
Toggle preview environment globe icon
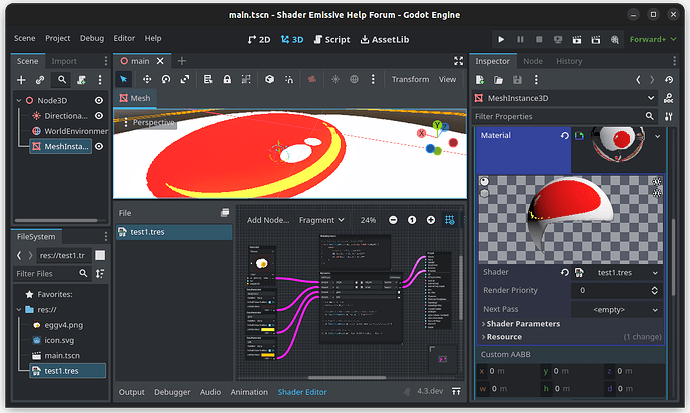pyautogui.click(x=354, y=79)
